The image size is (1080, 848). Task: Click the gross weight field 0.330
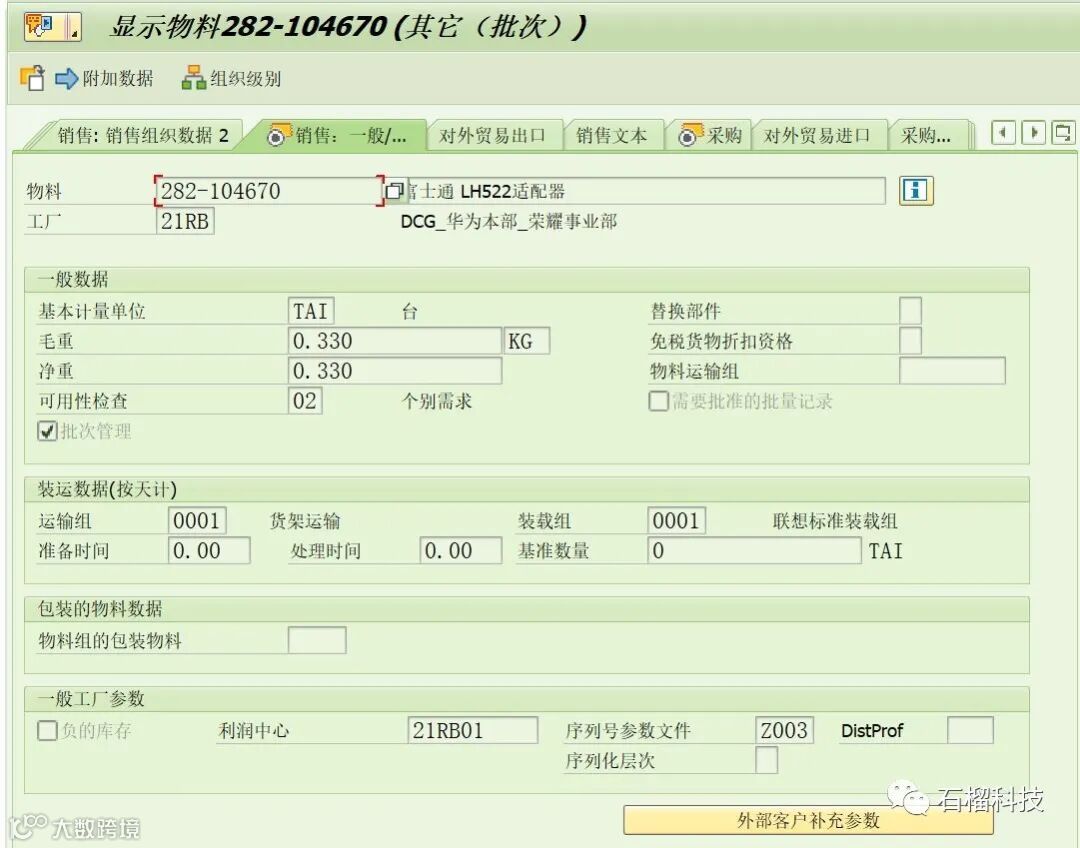point(395,341)
